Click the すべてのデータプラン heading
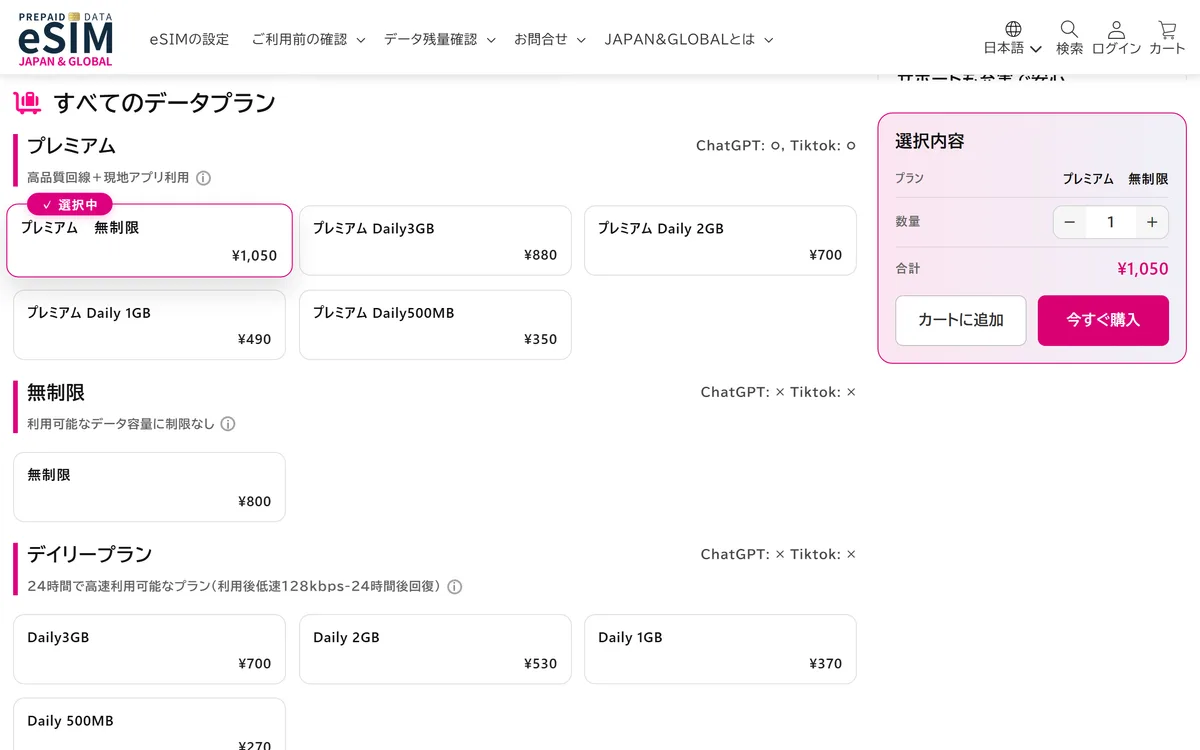Viewport: 1200px width, 750px height. coord(165,102)
